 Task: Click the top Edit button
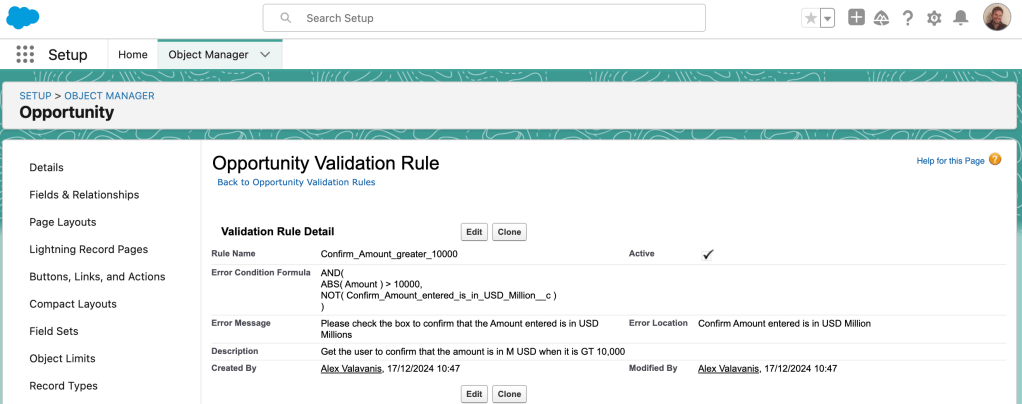474,232
